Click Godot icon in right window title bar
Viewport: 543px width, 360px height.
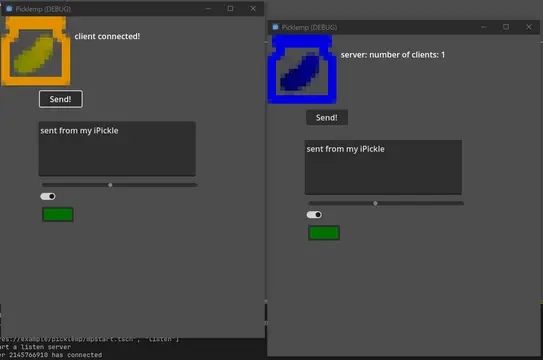275,27
